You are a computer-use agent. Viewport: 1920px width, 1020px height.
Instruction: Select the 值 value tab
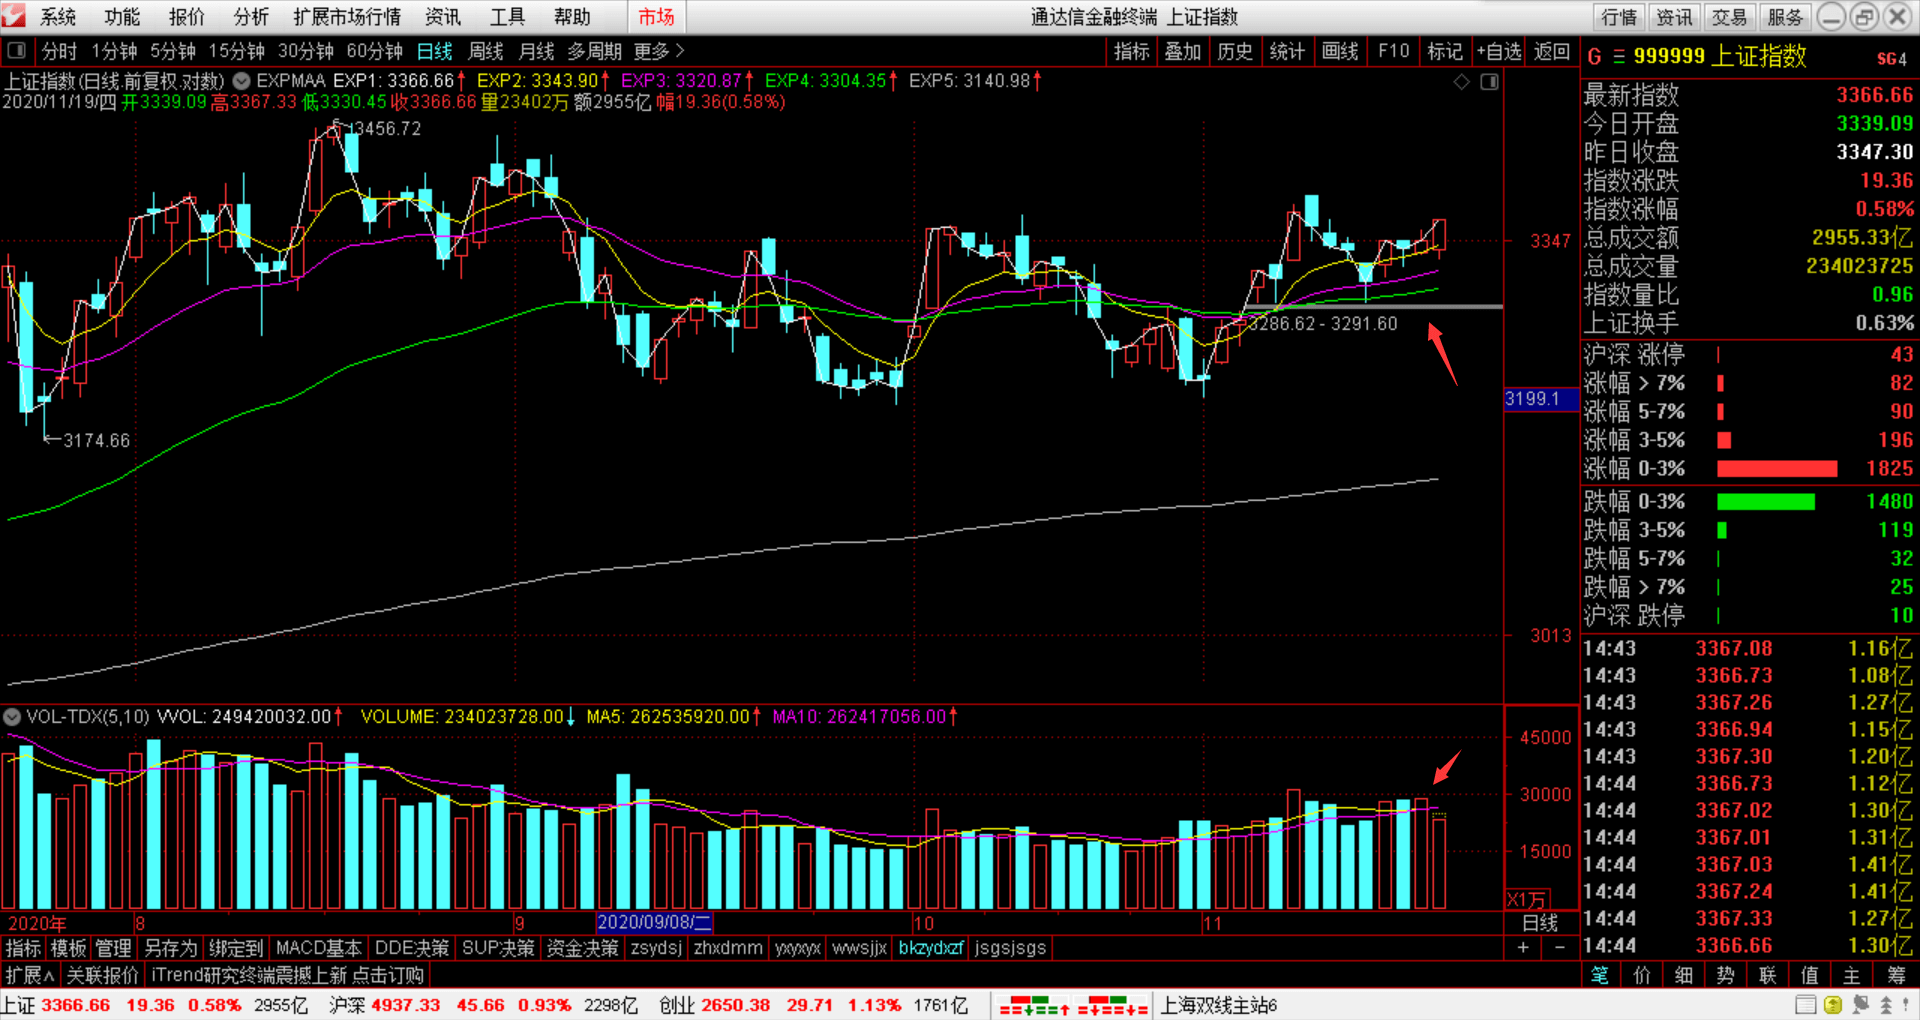click(1810, 975)
